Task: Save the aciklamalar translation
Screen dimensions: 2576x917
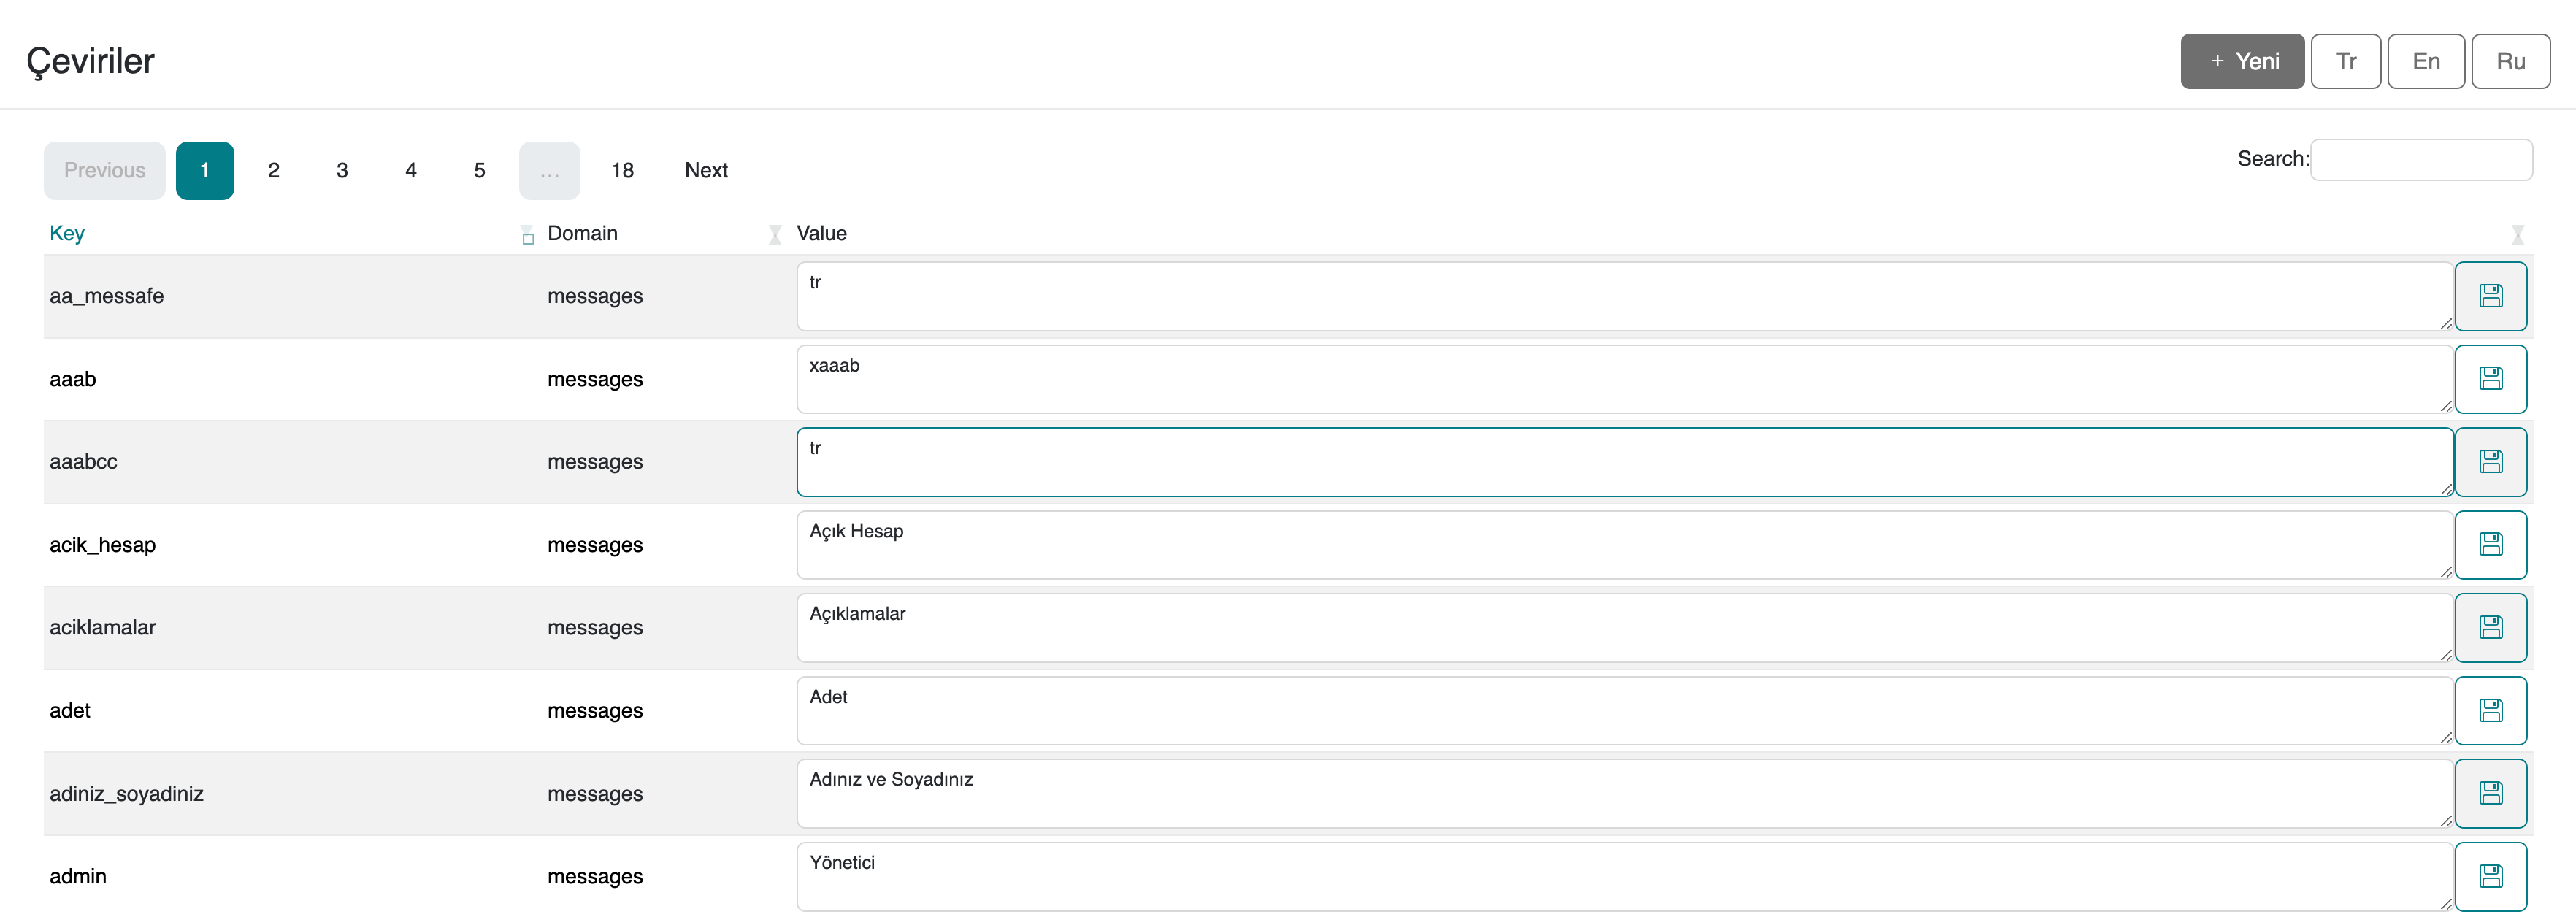Action: 2490,628
